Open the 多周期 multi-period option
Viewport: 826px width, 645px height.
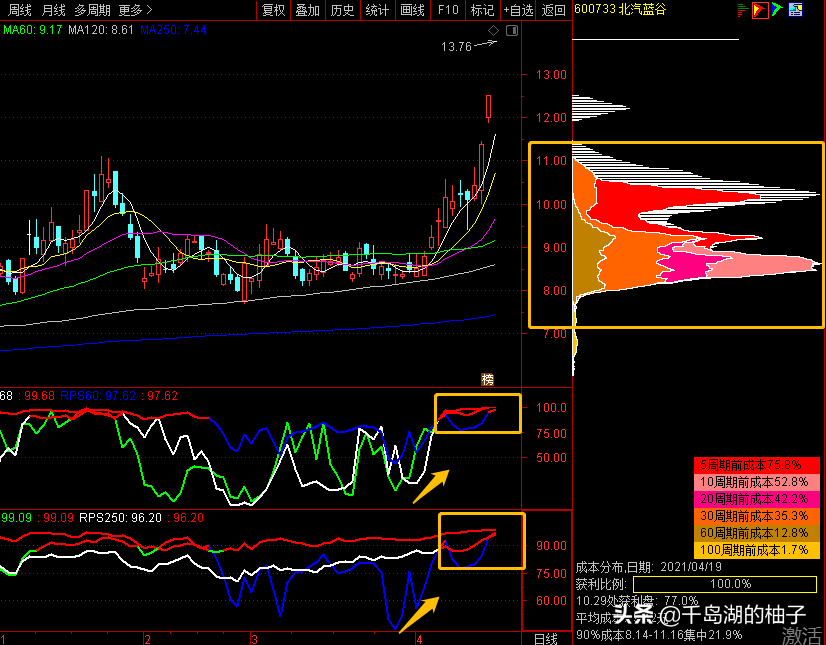[x=92, y=10]
